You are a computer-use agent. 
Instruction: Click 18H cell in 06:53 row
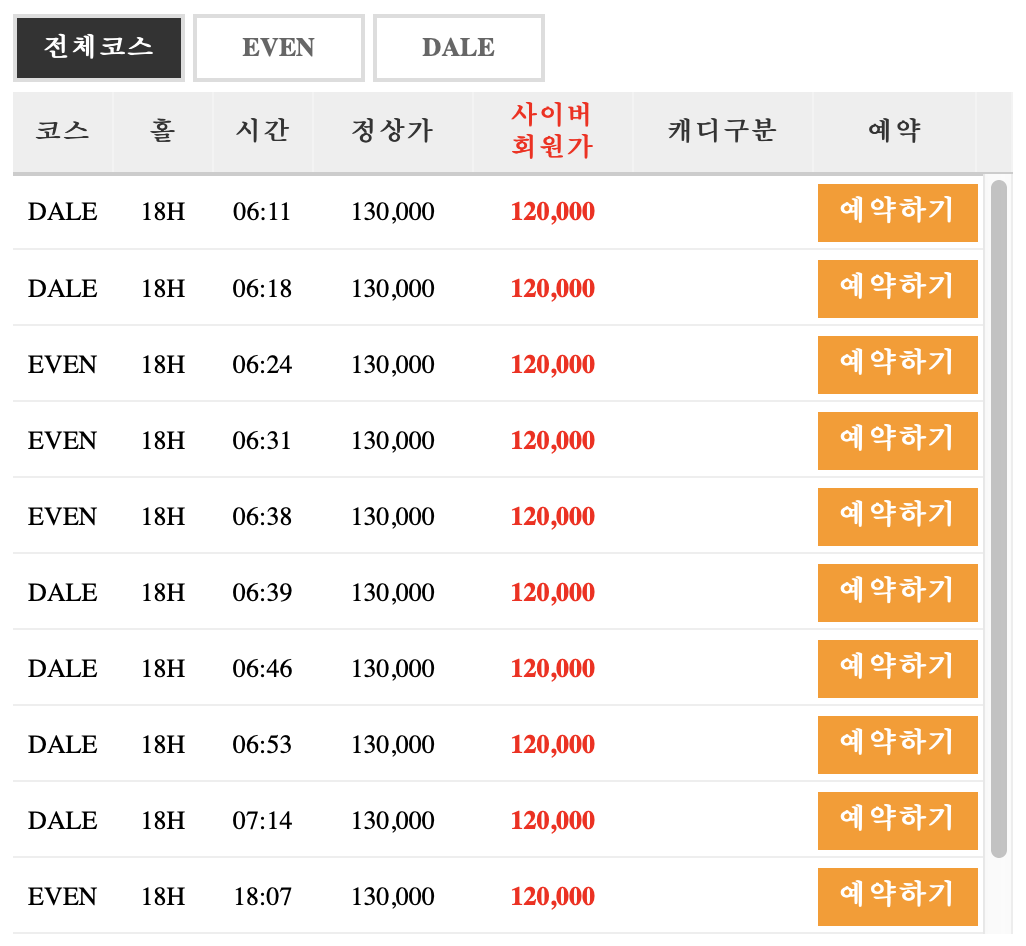(x=163, y=745)
